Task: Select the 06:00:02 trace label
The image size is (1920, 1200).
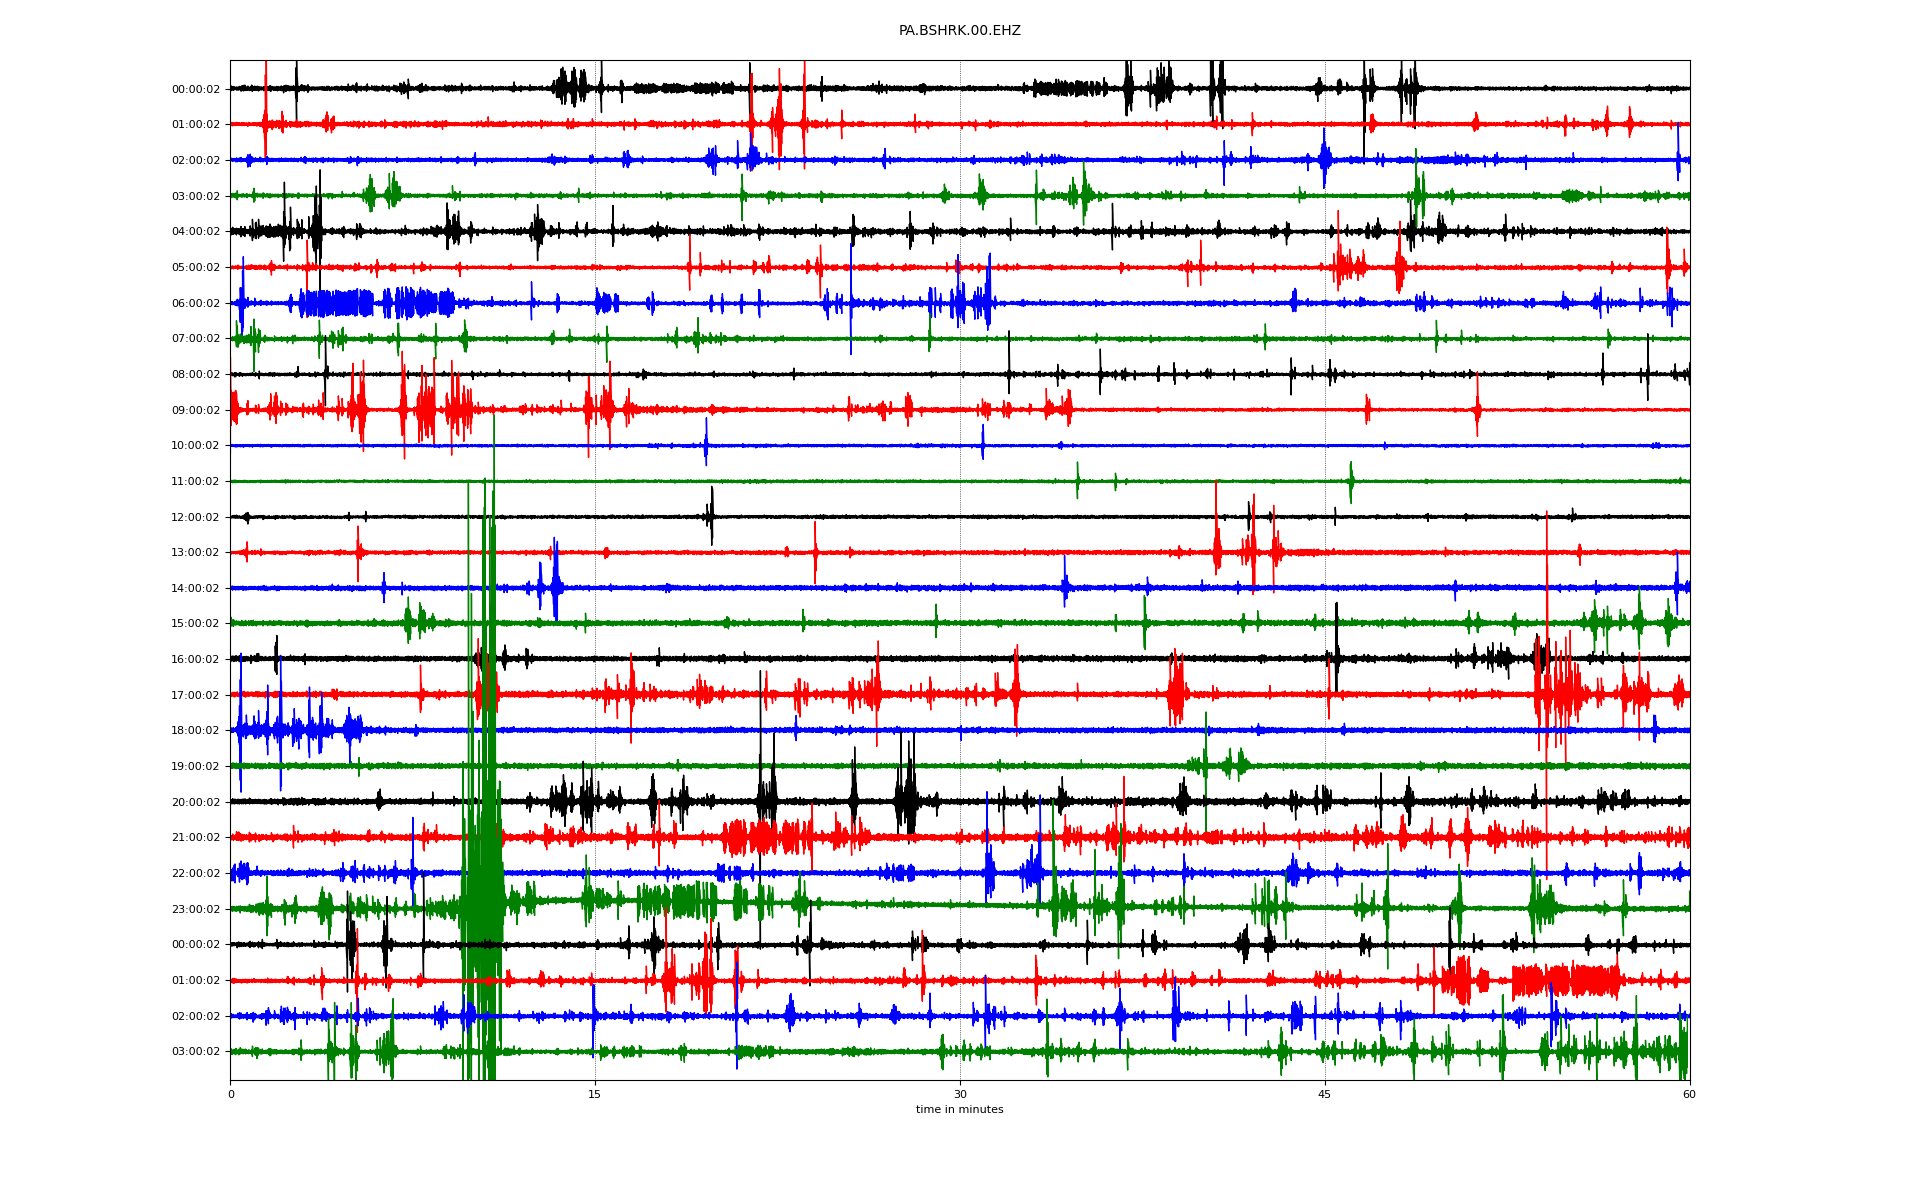Action: click(x=195, y=303)
